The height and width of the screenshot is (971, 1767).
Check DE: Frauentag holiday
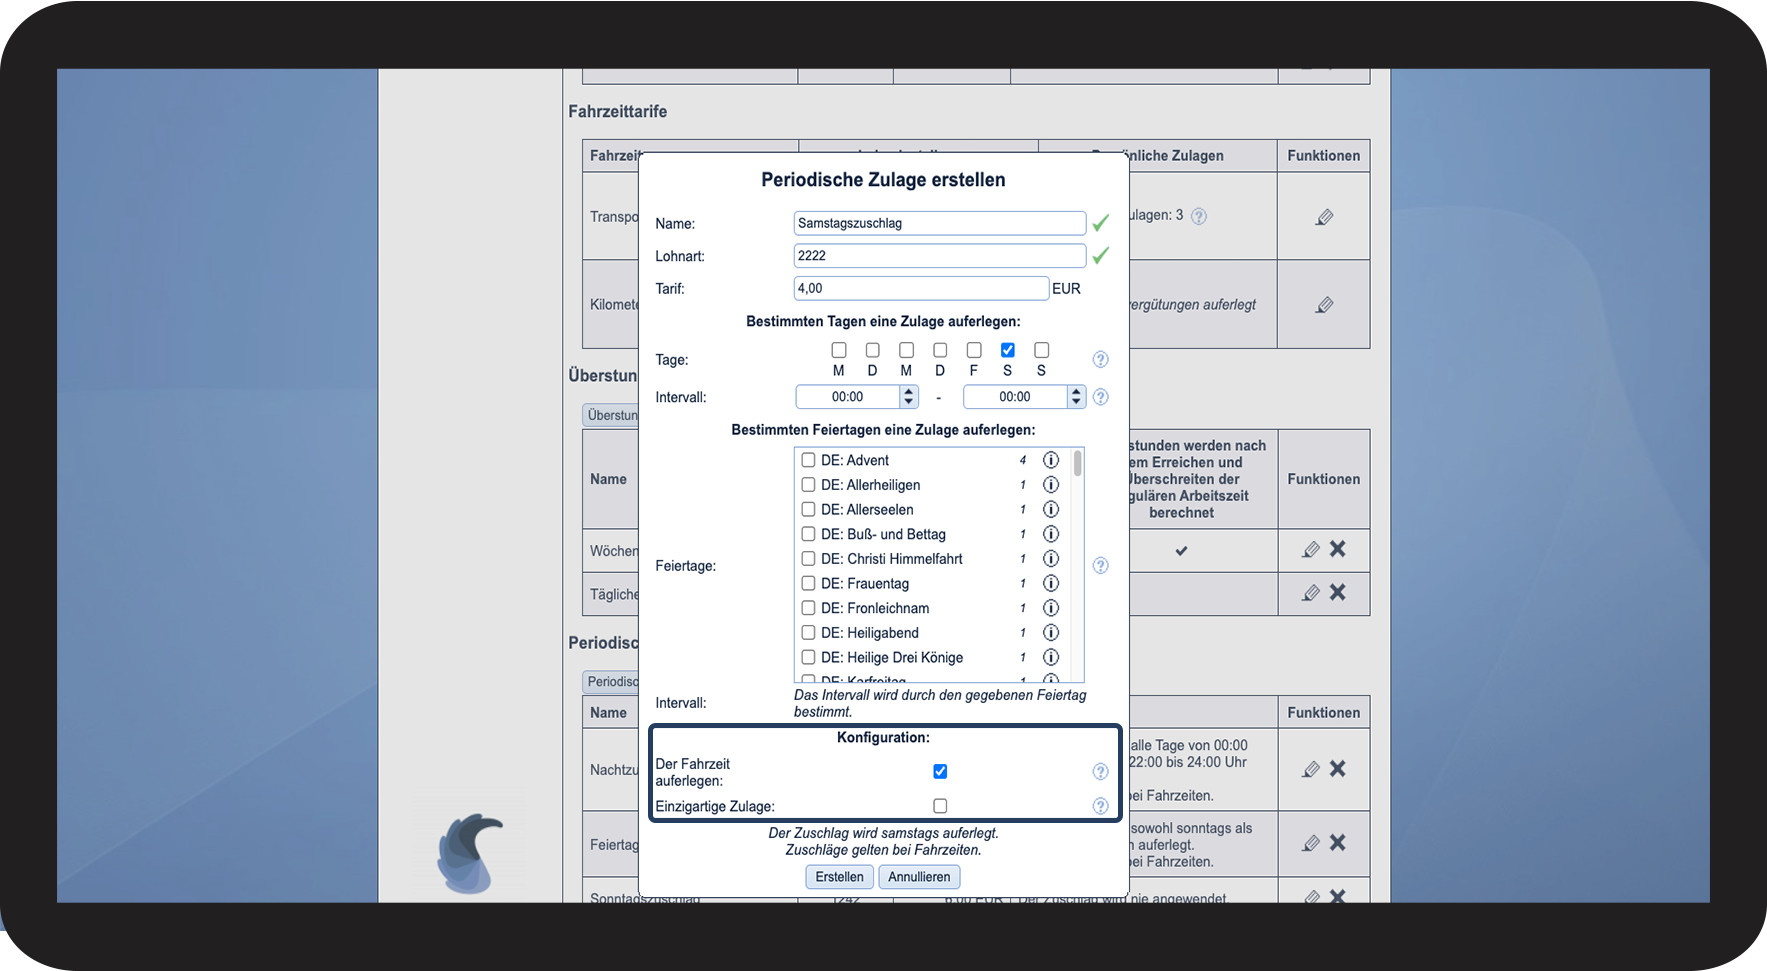click(x=808, y=583)
